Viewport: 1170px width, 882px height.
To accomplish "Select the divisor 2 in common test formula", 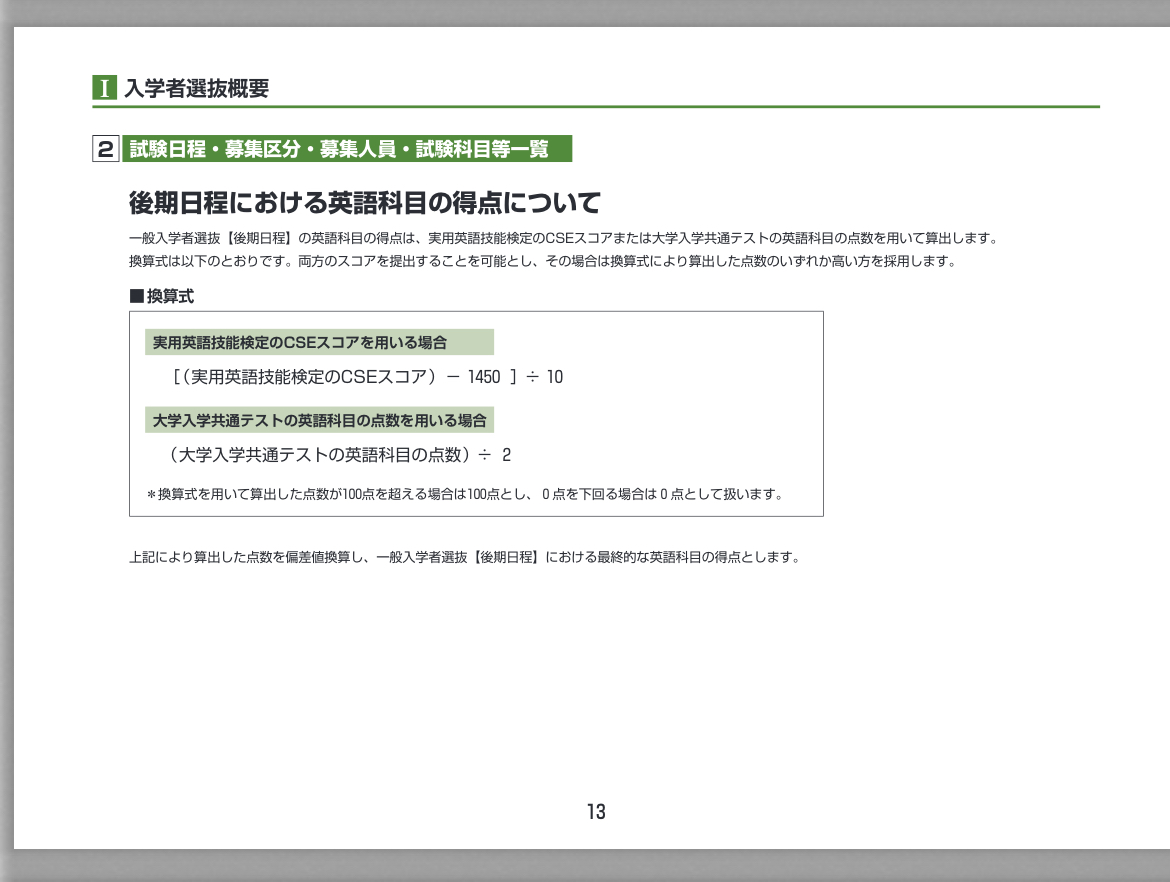I will (507, 455).
